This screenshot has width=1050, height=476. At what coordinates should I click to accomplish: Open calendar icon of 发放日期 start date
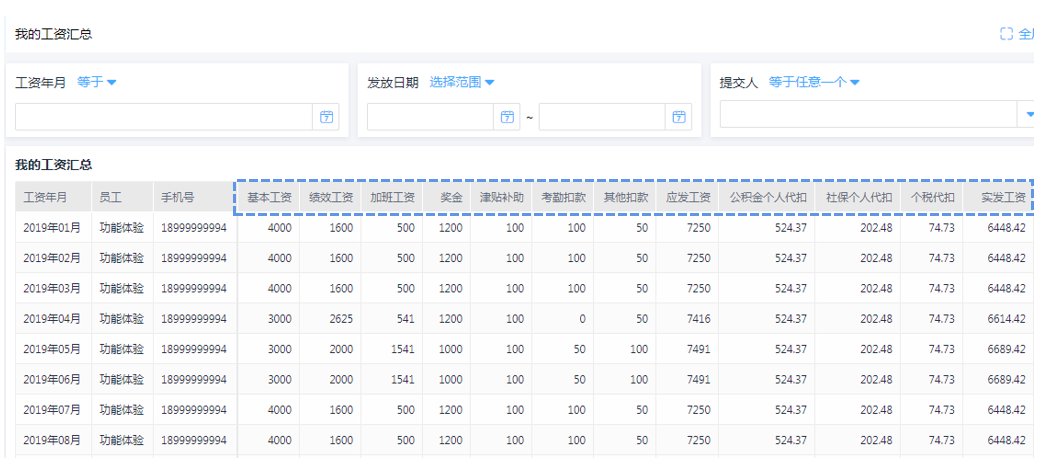(507, 117)
